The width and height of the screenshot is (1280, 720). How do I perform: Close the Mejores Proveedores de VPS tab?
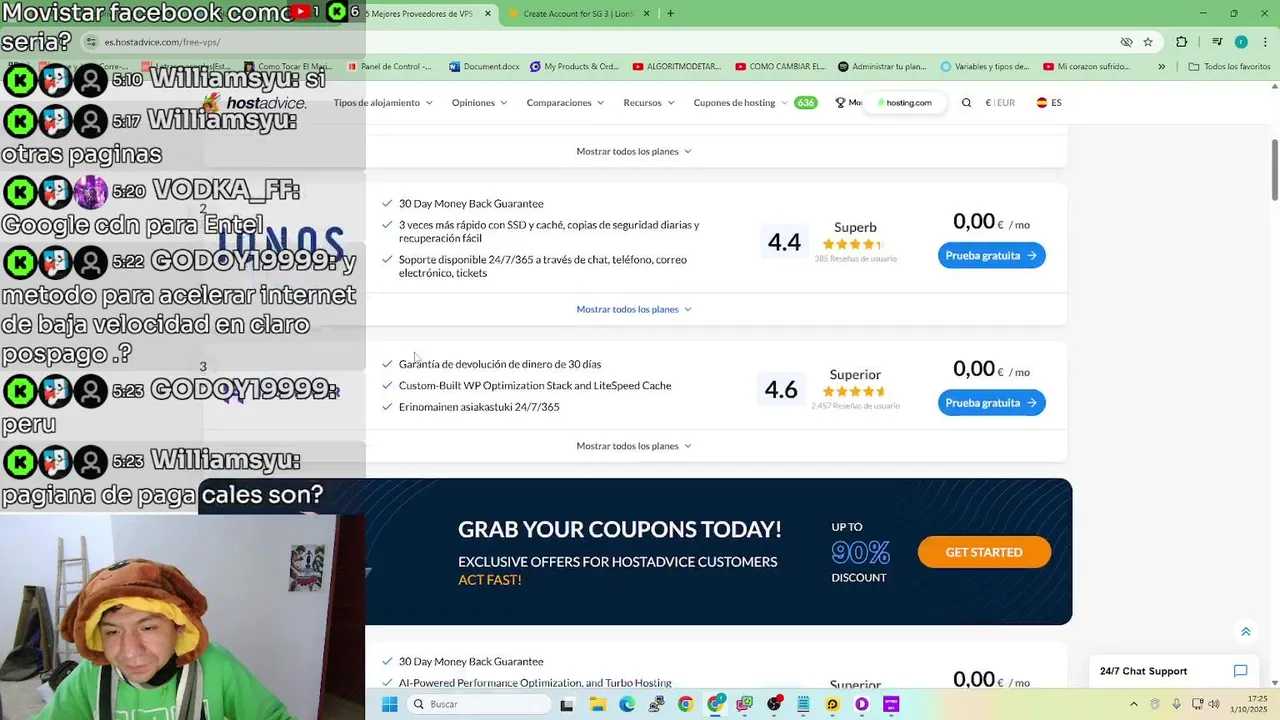[x=487, y=14]
